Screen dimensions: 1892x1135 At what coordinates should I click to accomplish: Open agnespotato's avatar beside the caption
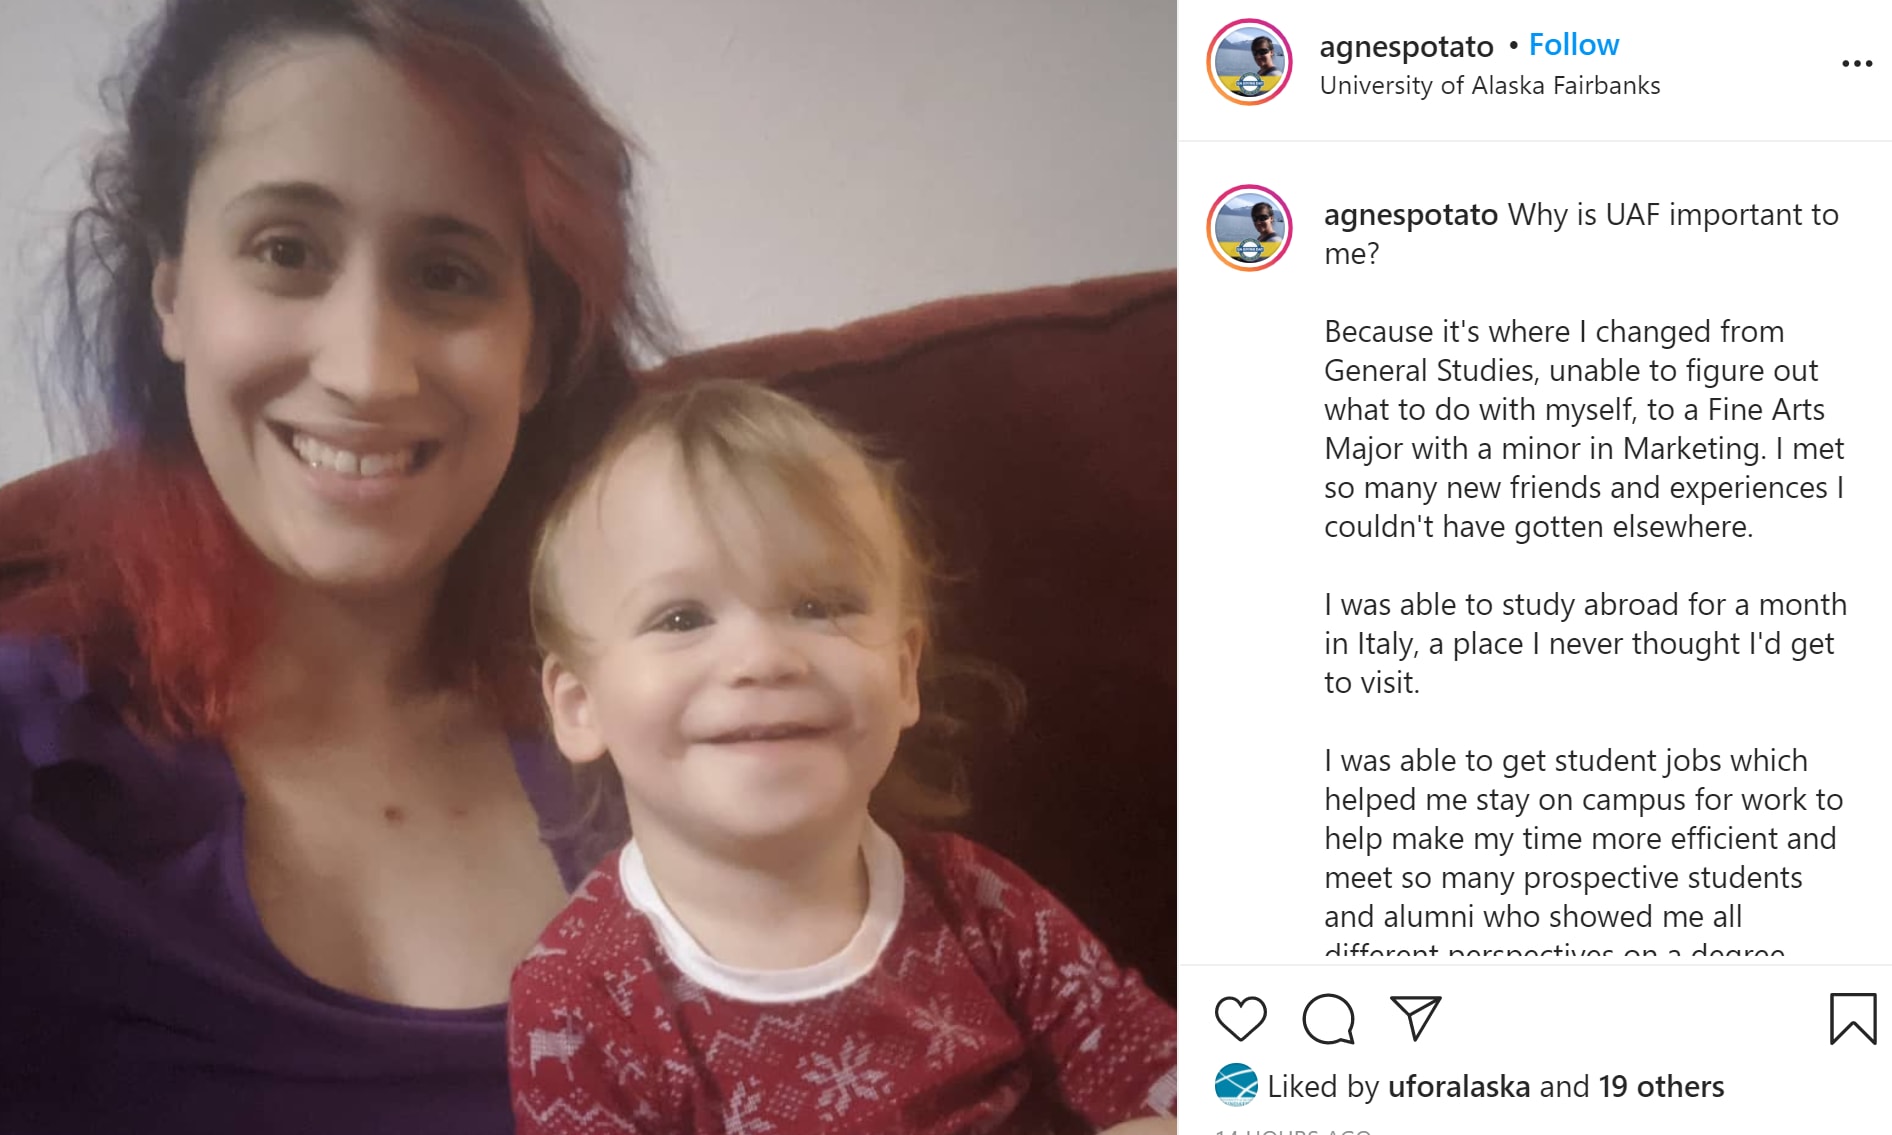coord(1249,228)
